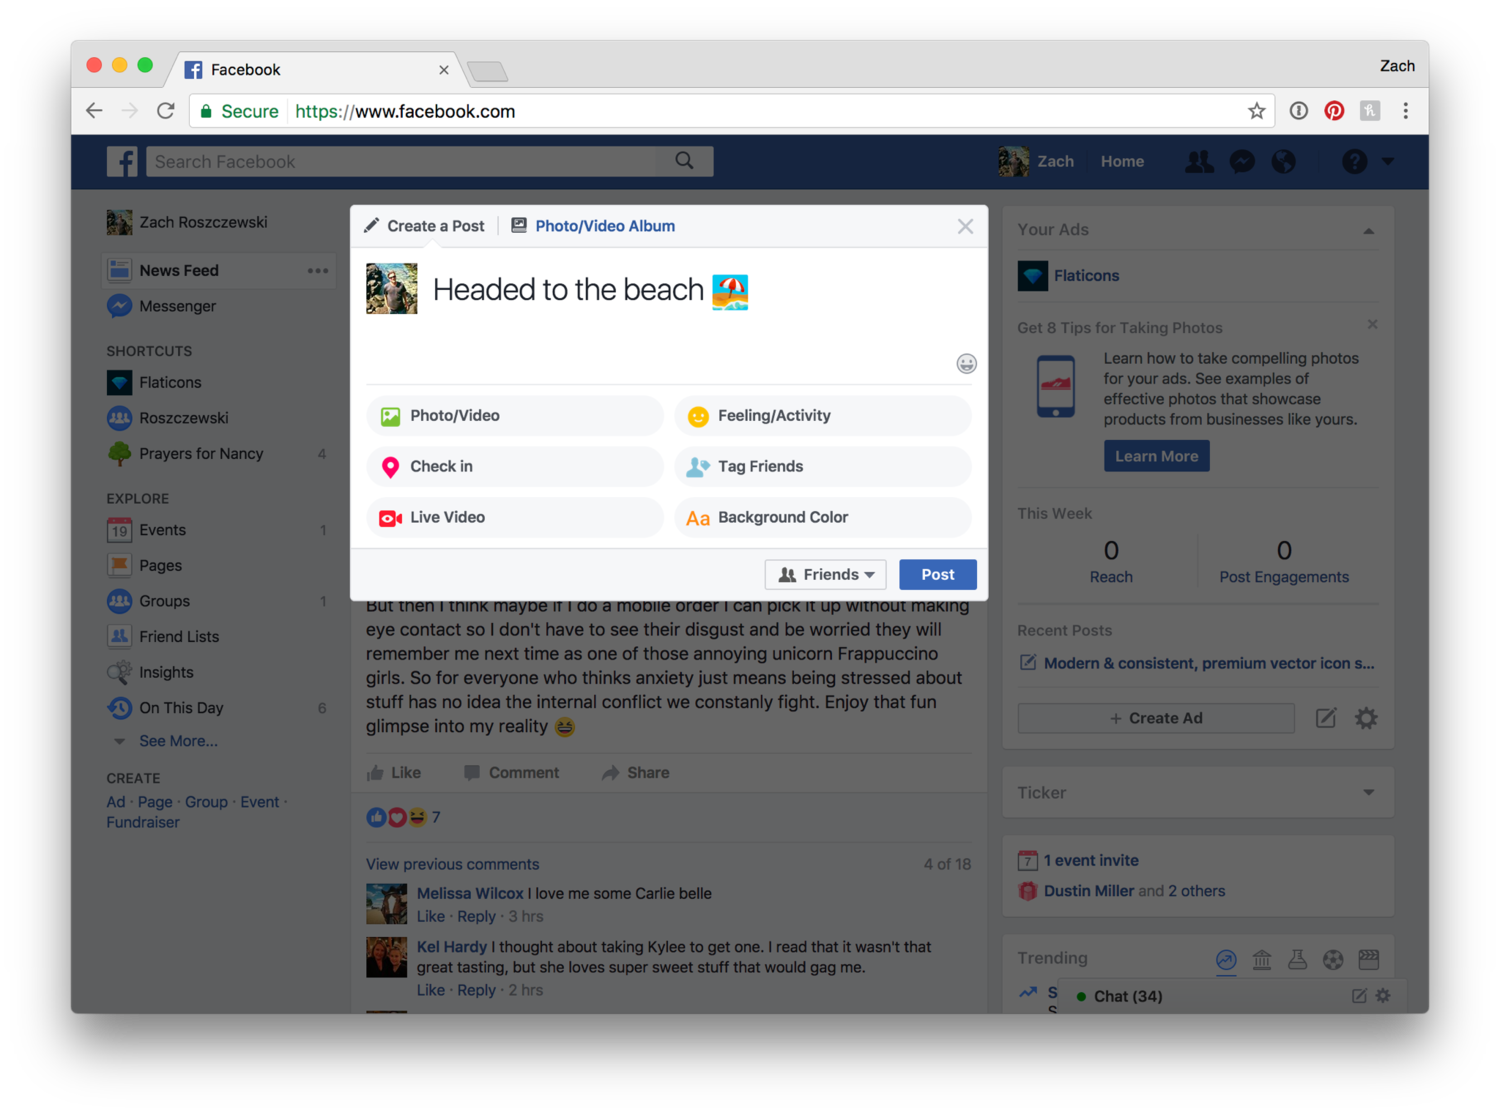Open Quick Help question mark icon

(1354, 161)
